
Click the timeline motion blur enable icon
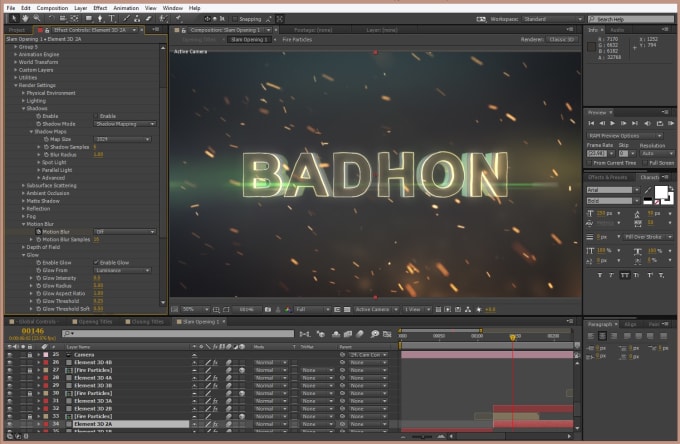360,333
